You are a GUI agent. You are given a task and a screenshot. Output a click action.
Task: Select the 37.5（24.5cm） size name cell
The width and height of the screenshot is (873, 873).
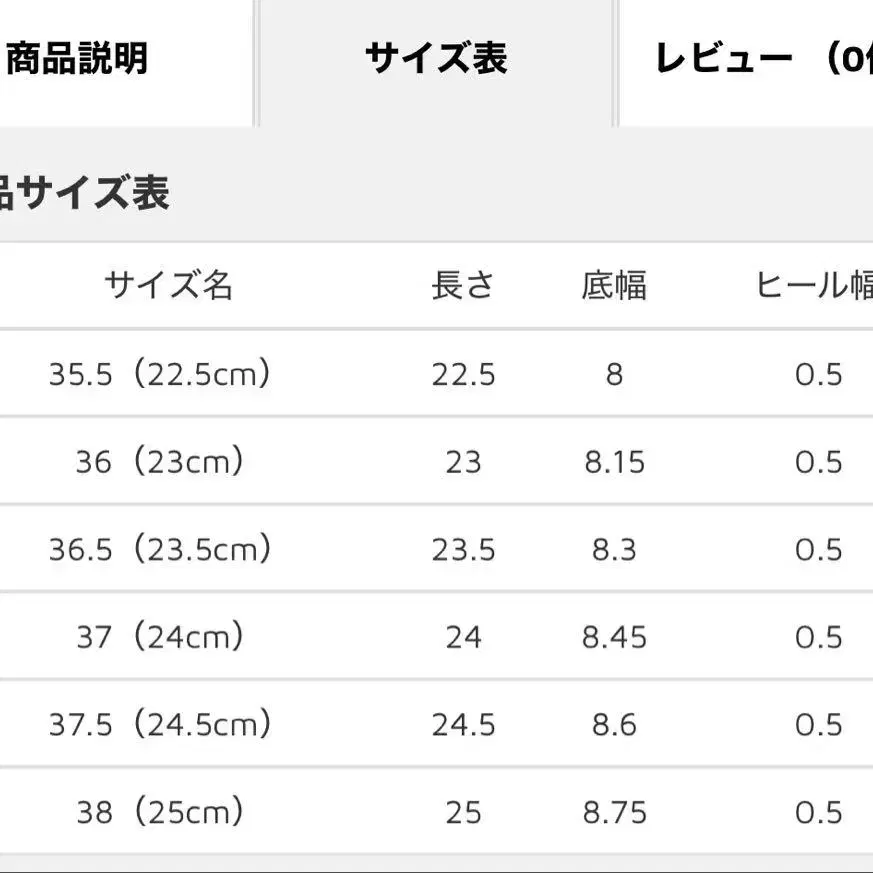160,724
